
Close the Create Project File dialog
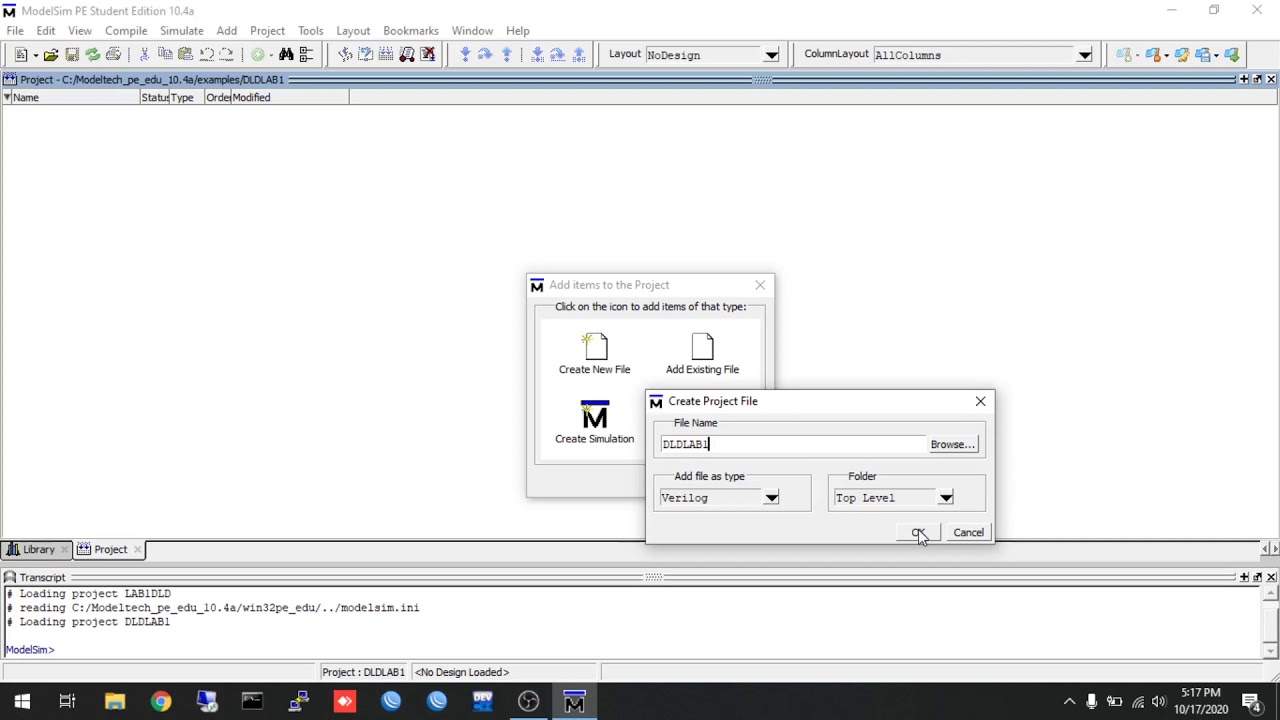tap(980, 402)
